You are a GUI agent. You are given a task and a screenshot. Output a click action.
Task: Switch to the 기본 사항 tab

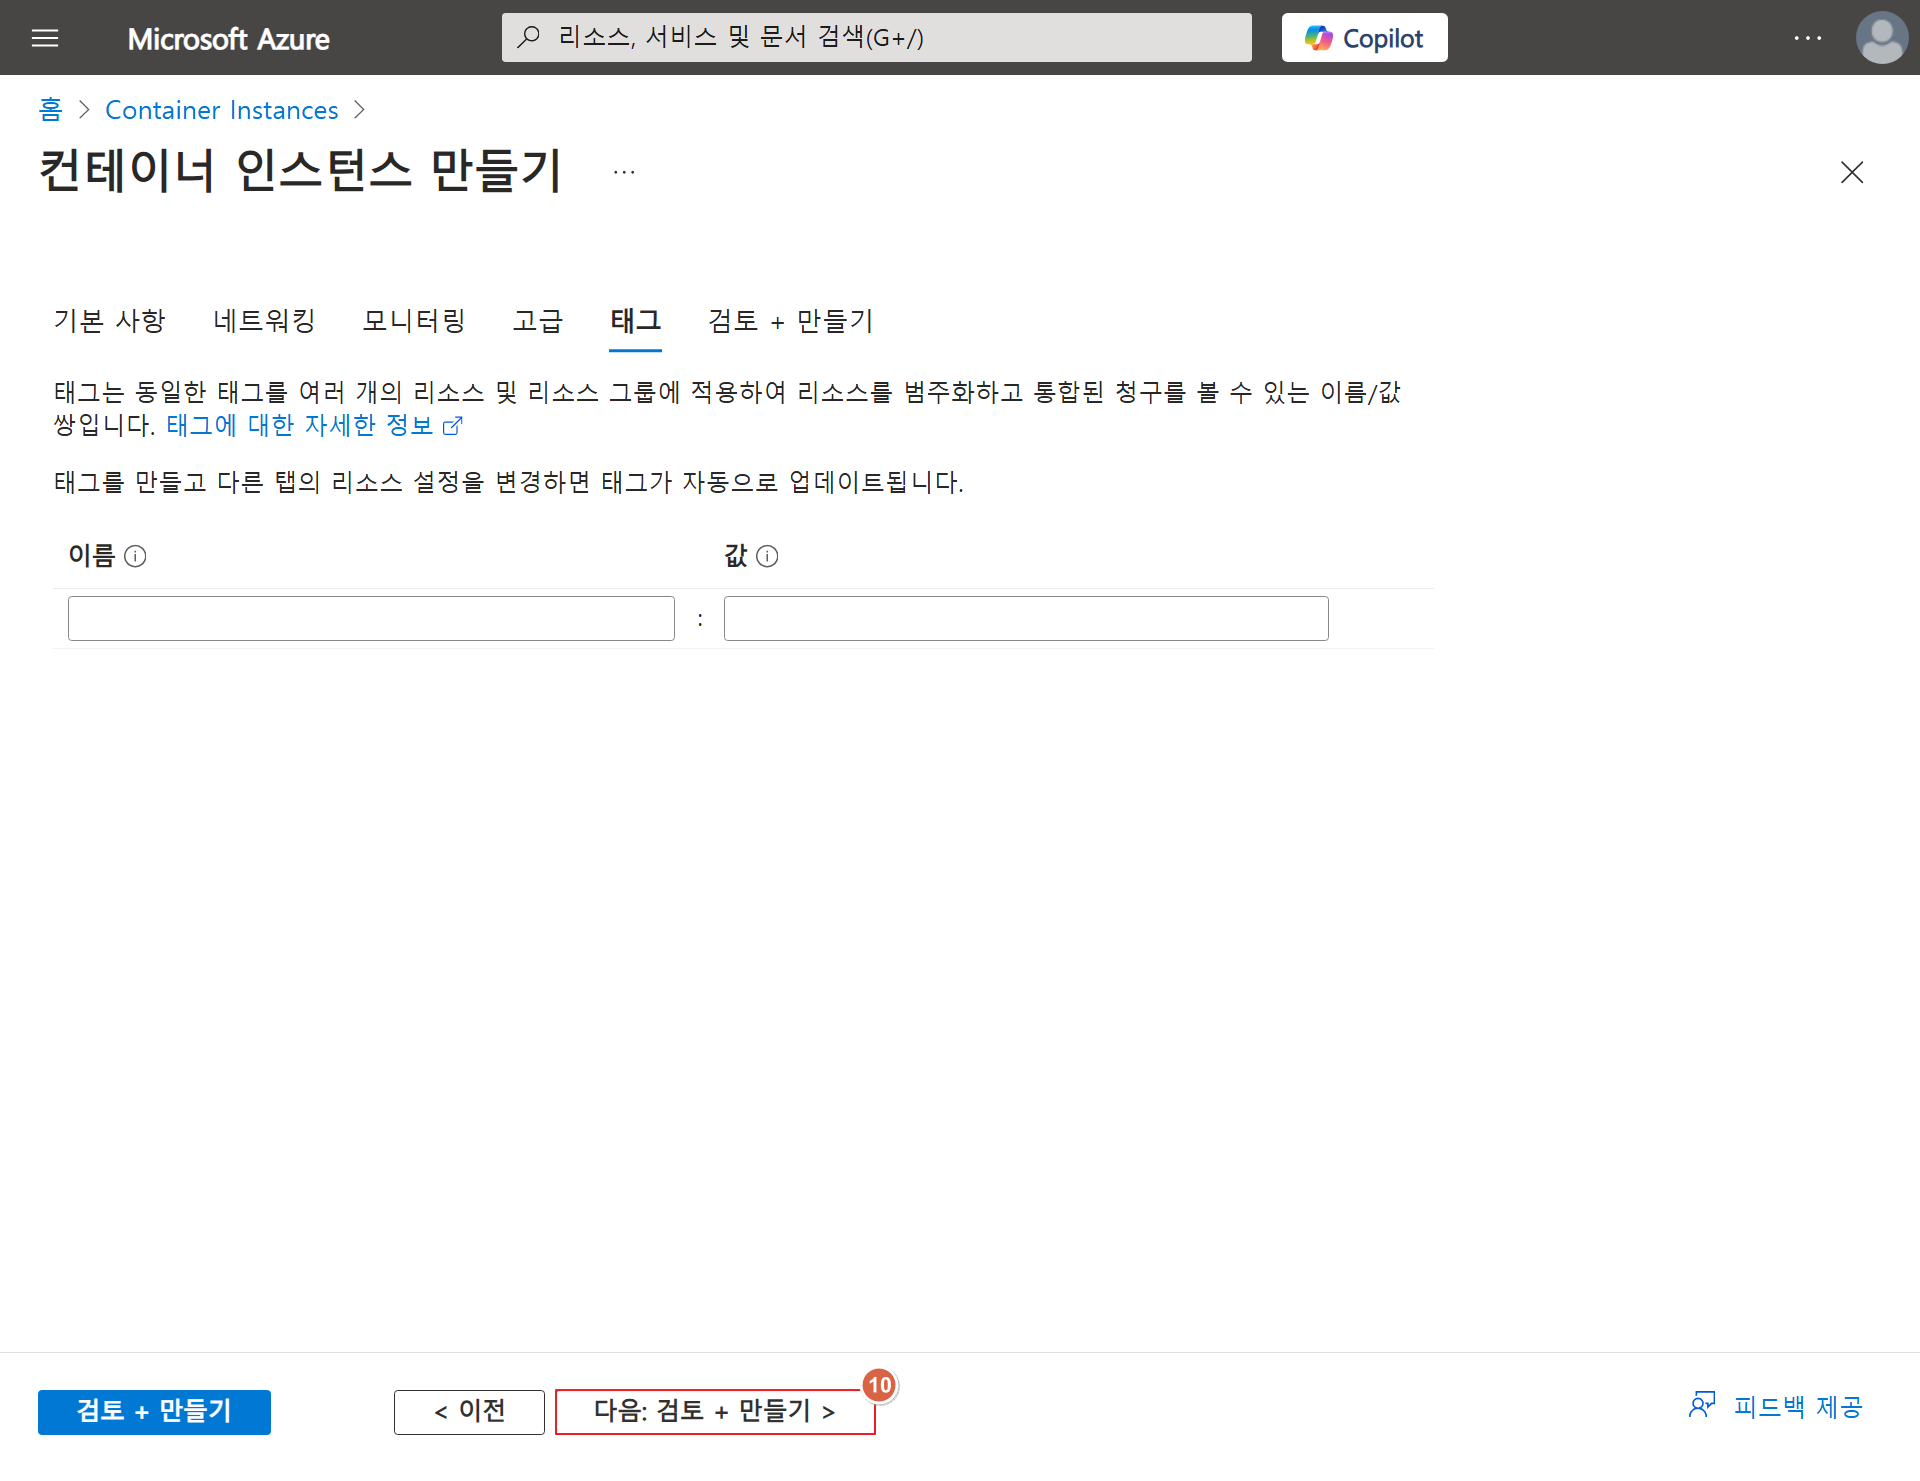[x=109, y=321]
